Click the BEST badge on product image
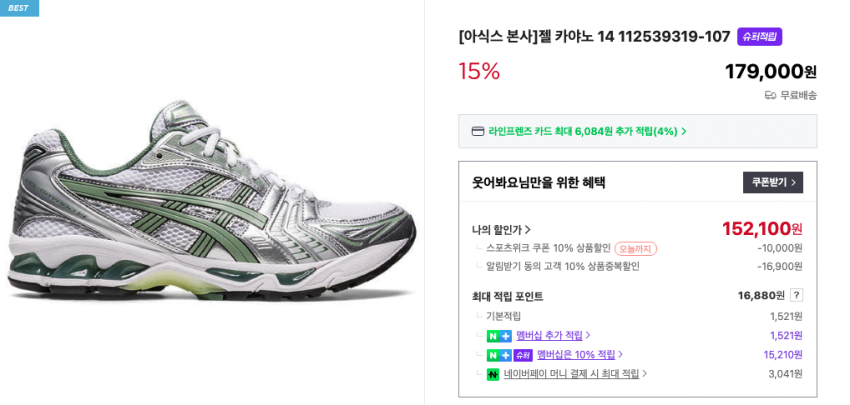This screenshot has height=405, width=850. point(19,8)
